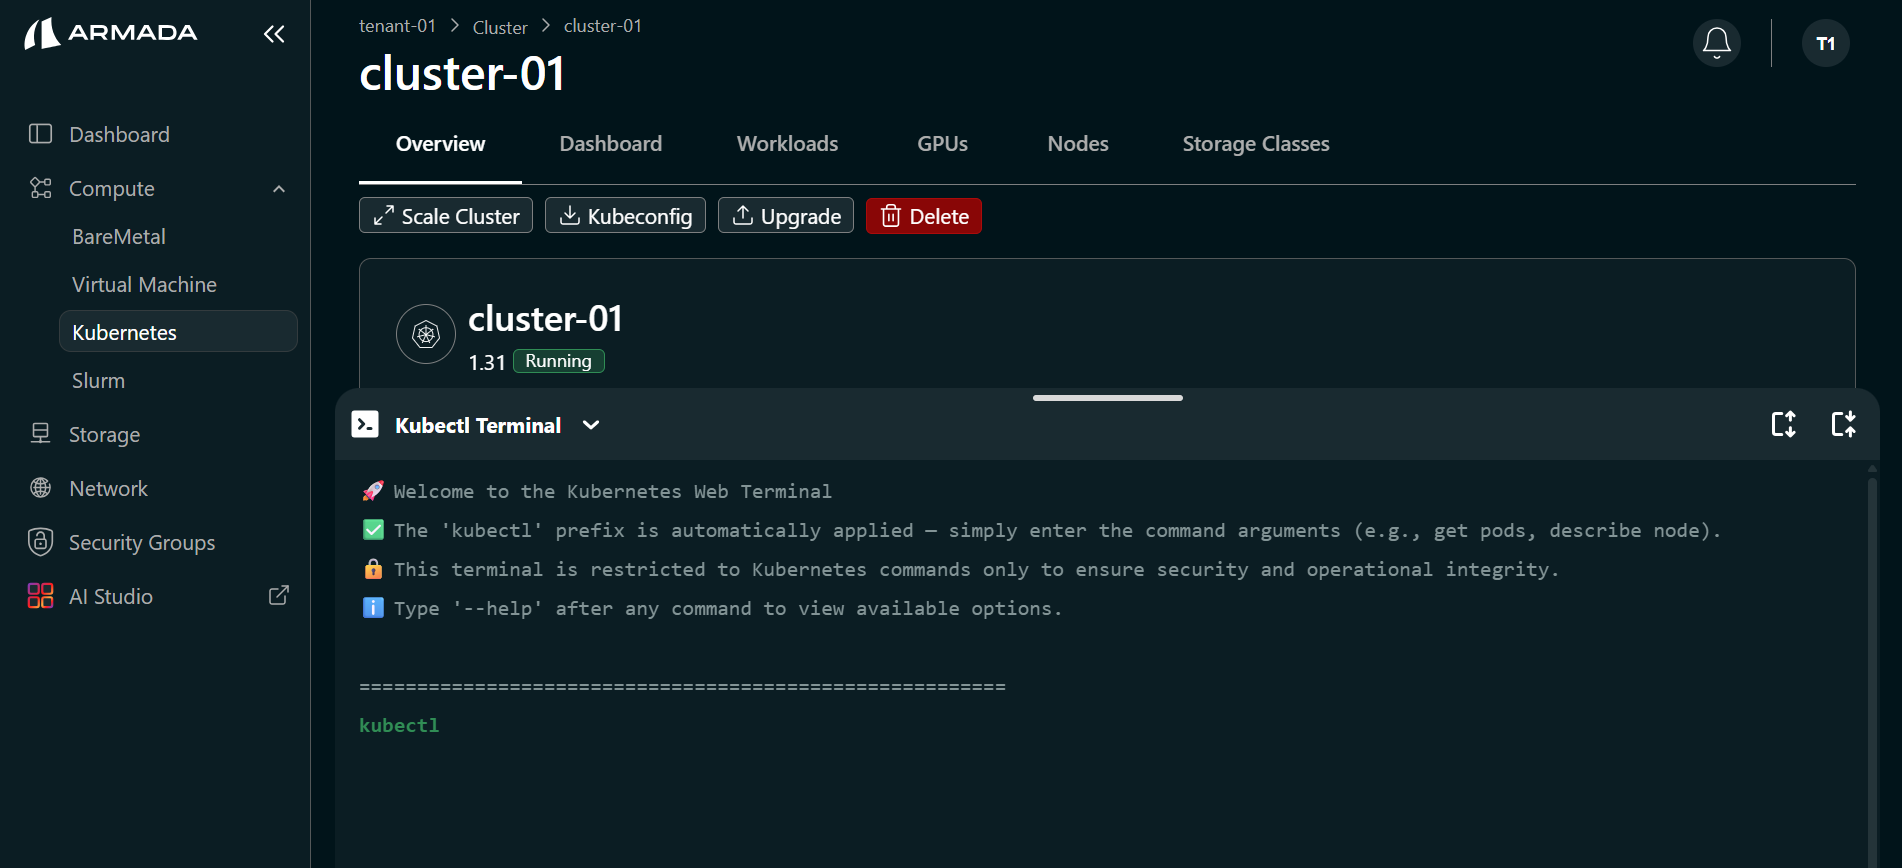Click the terminal vertical scrollbar
The image size is (1902, 868).
point(1872,670)
